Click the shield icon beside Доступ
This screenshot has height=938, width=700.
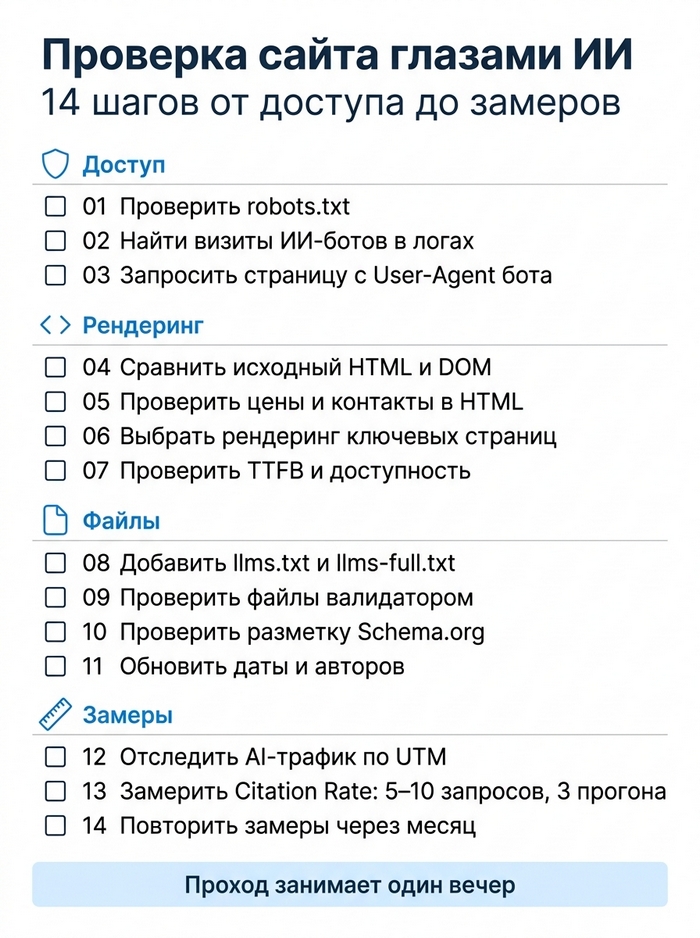[x=55, y=165]
